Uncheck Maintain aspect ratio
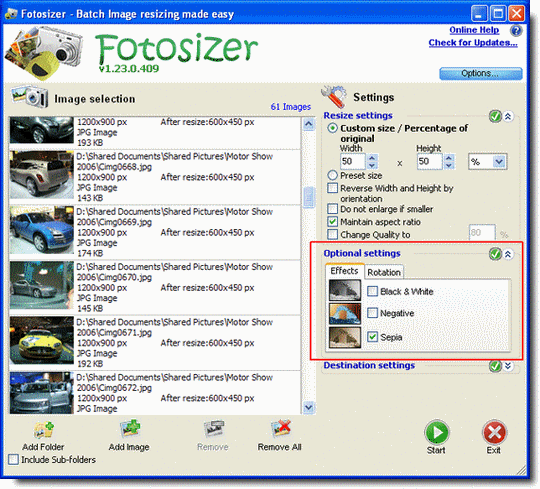The width and height of the screenshot is (540, 489). [x=332, y=221]
